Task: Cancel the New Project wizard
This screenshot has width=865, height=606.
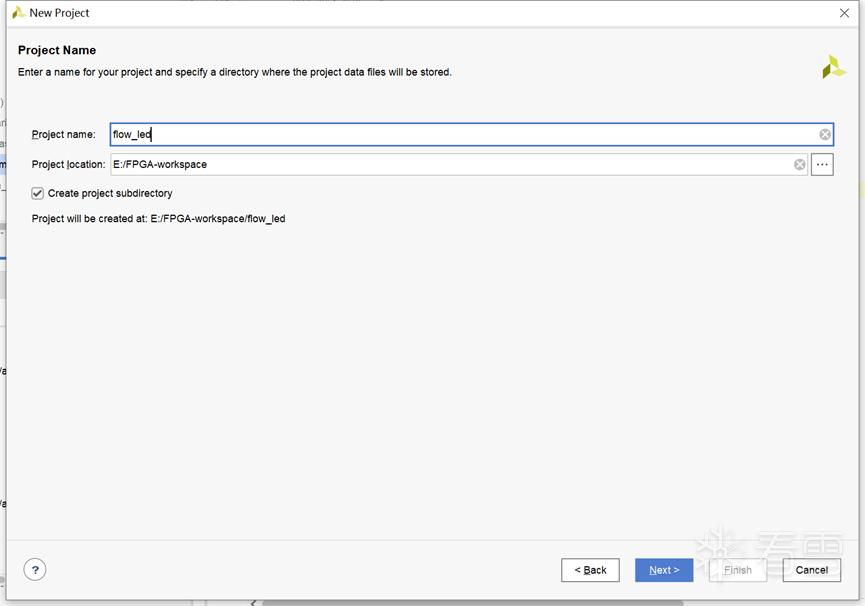Action: (x=811, y=570)
